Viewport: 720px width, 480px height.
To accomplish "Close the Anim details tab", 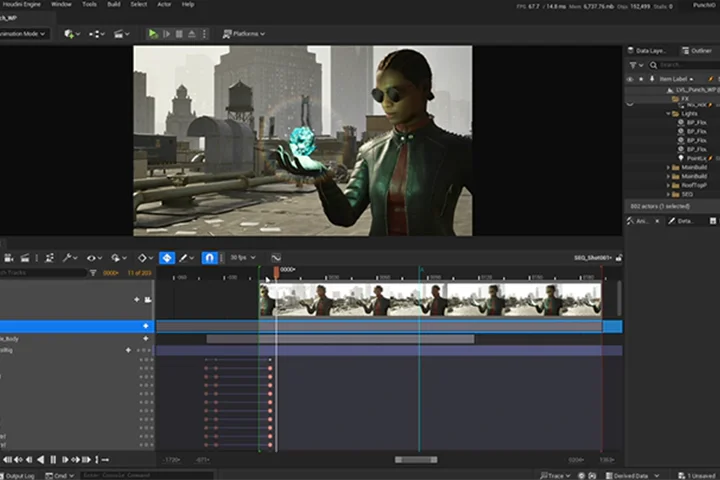I will coord(657,221).
